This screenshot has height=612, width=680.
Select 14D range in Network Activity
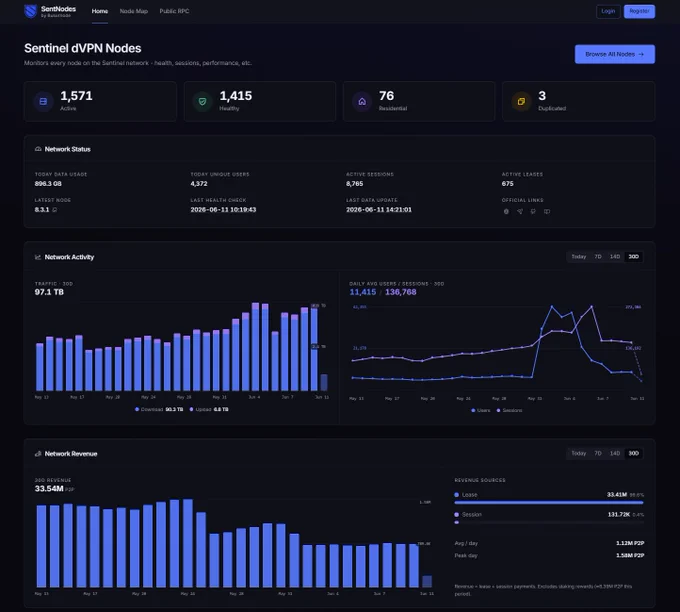[x=615, y=257]
